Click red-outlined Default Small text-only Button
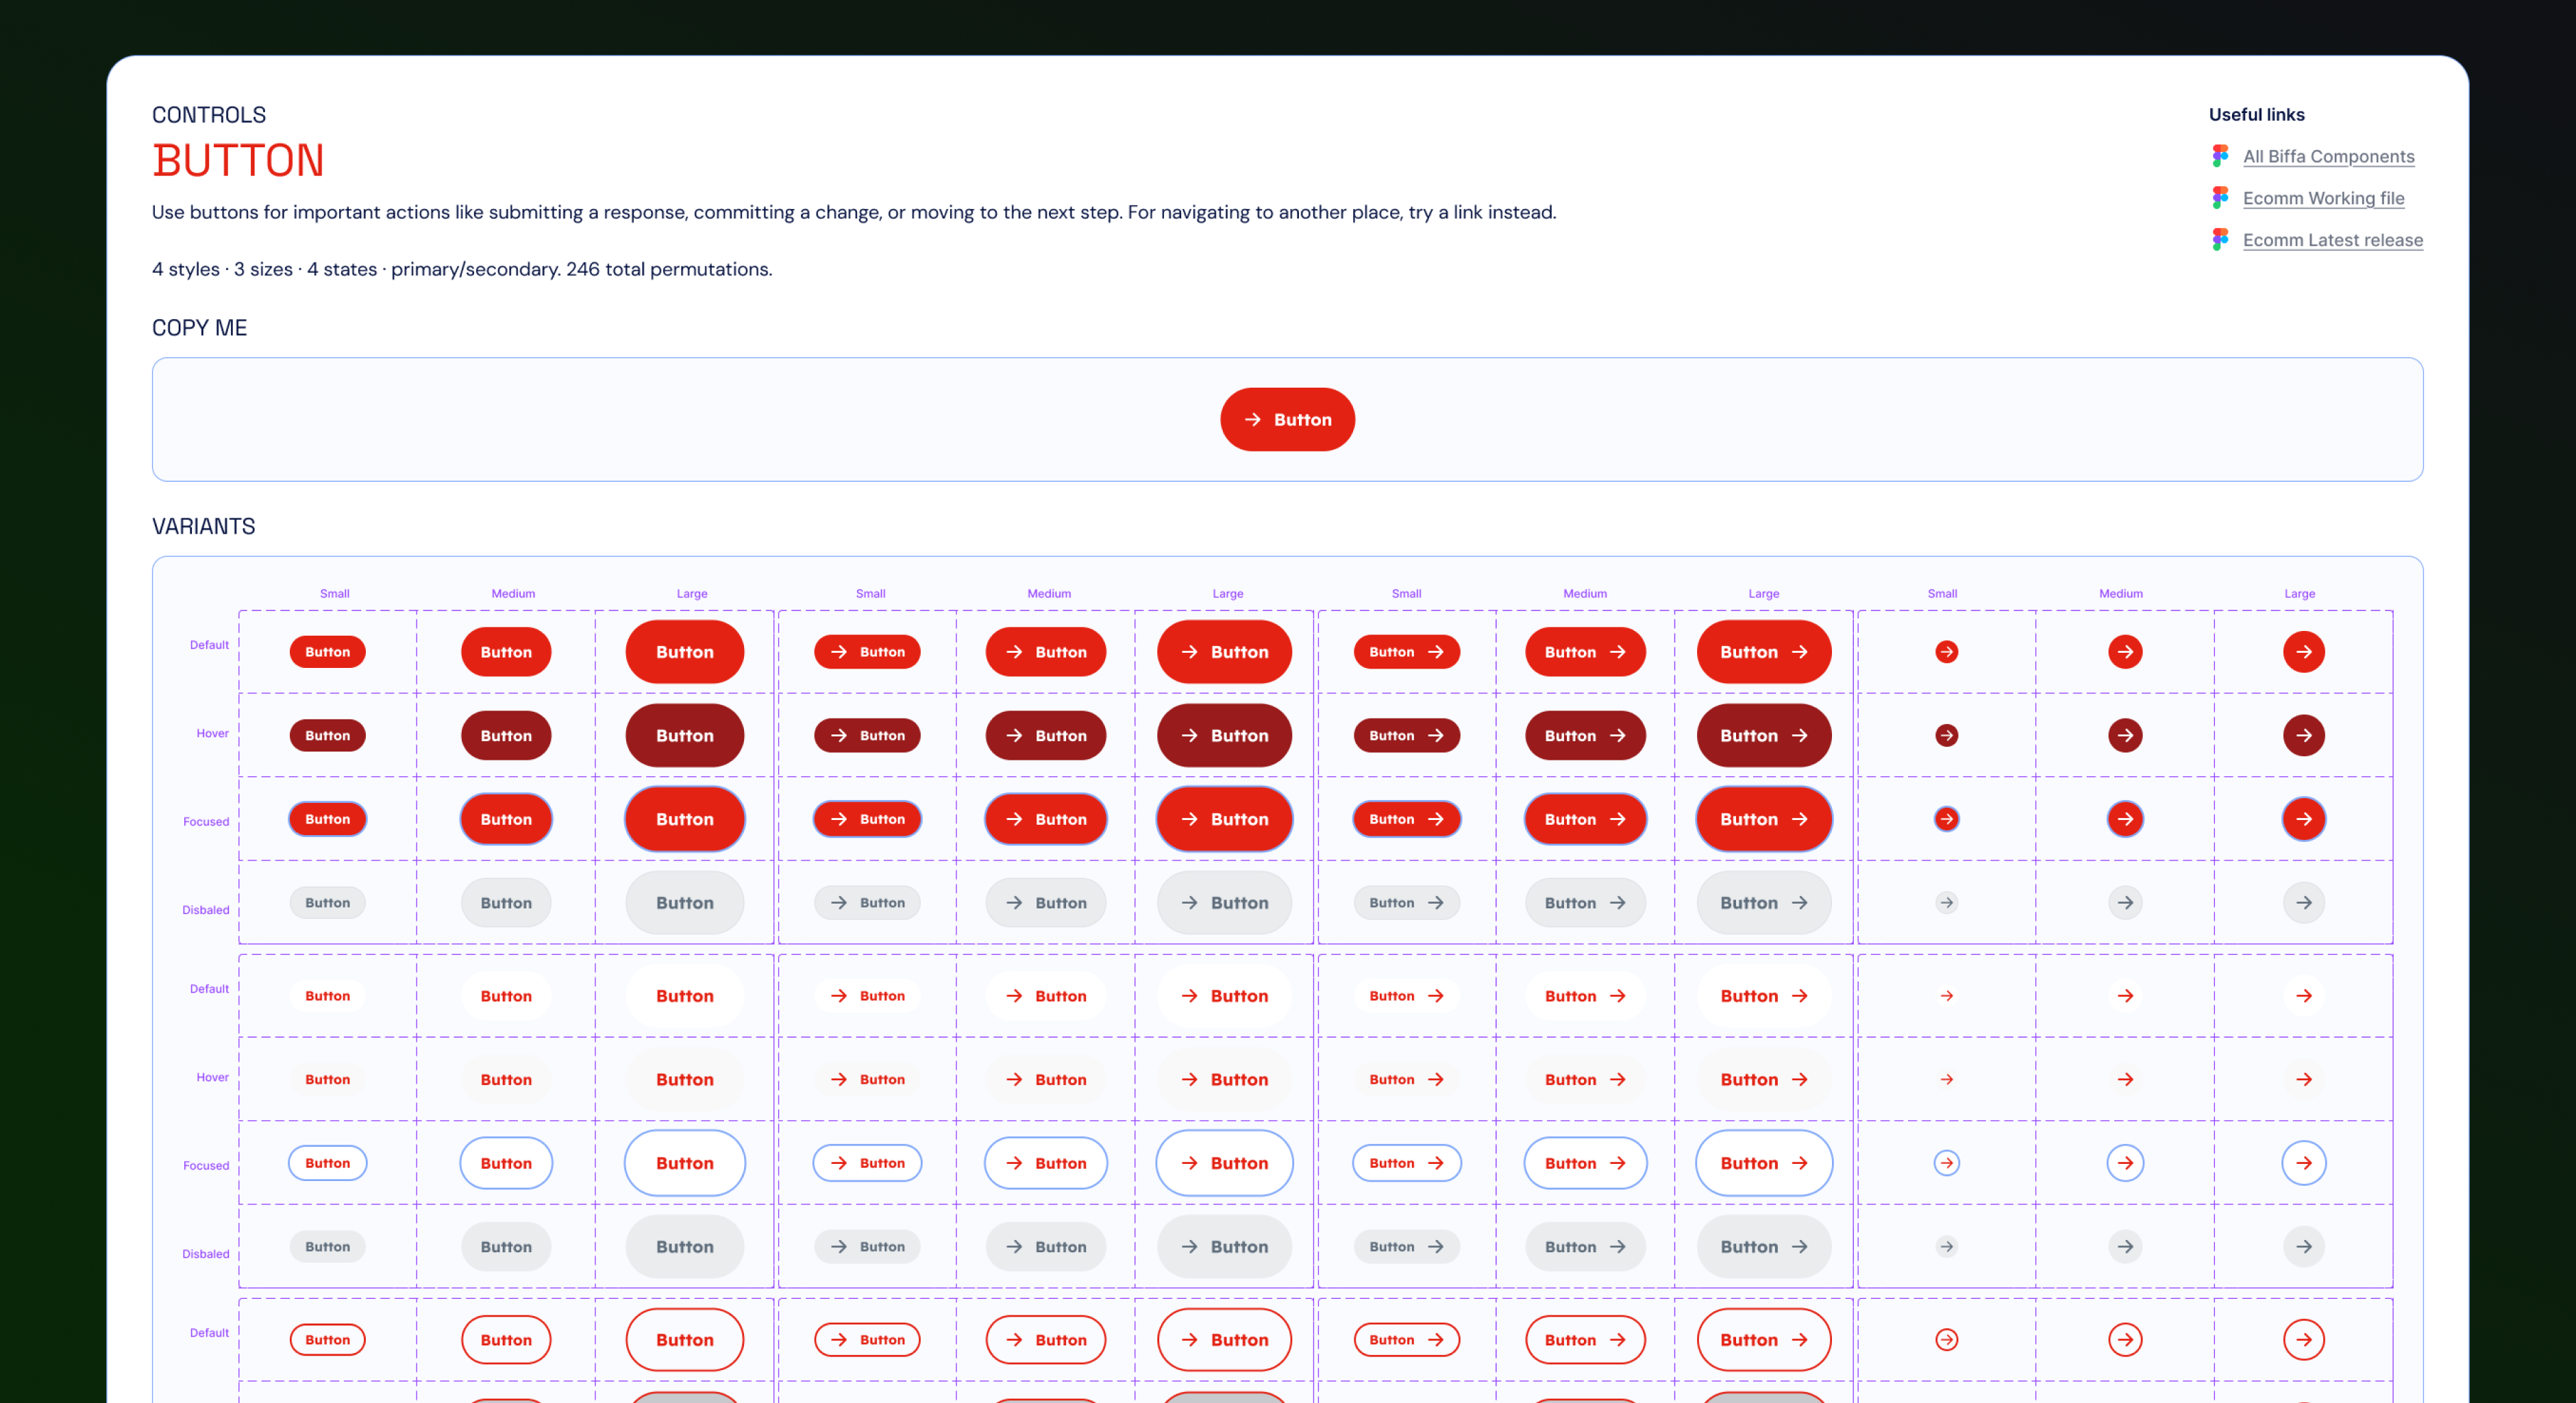 pyautogui.click(x=327, y=1340)
